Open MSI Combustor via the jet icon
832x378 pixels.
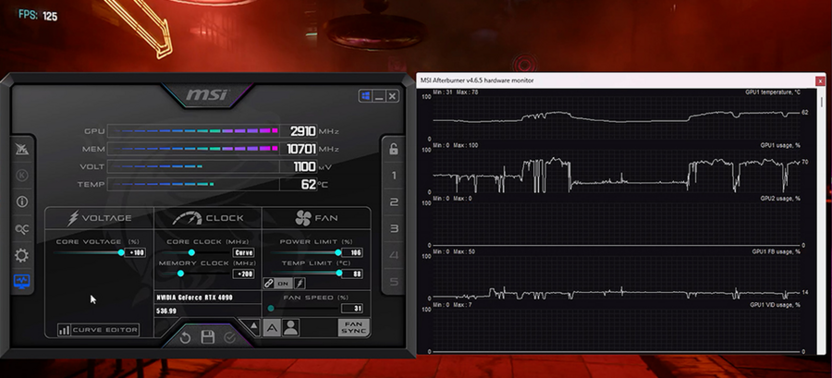pyautogui.click(x=22, y=149)
